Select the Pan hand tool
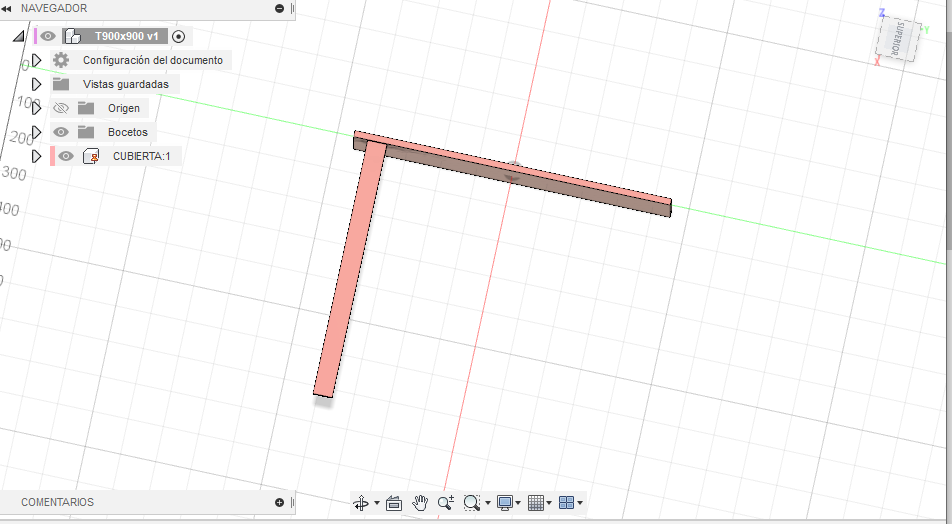952x524 pixels. 420,503
